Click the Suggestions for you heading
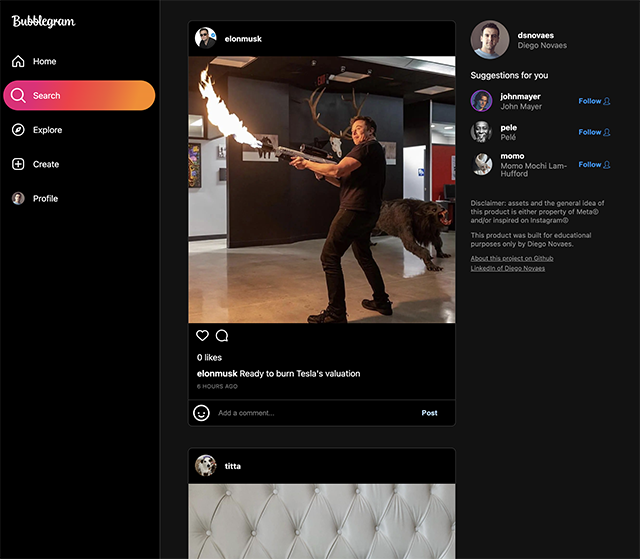 [509, 75]
